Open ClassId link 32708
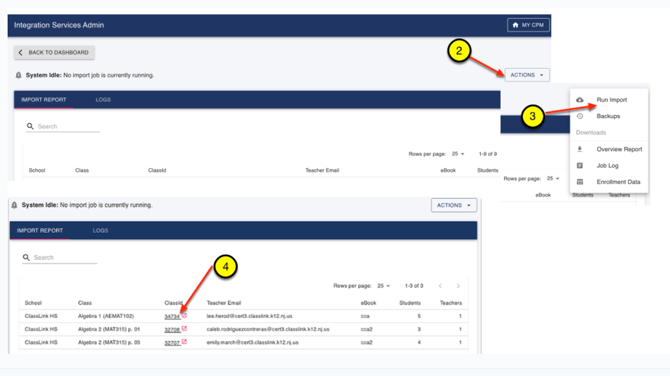 point(172,330)
